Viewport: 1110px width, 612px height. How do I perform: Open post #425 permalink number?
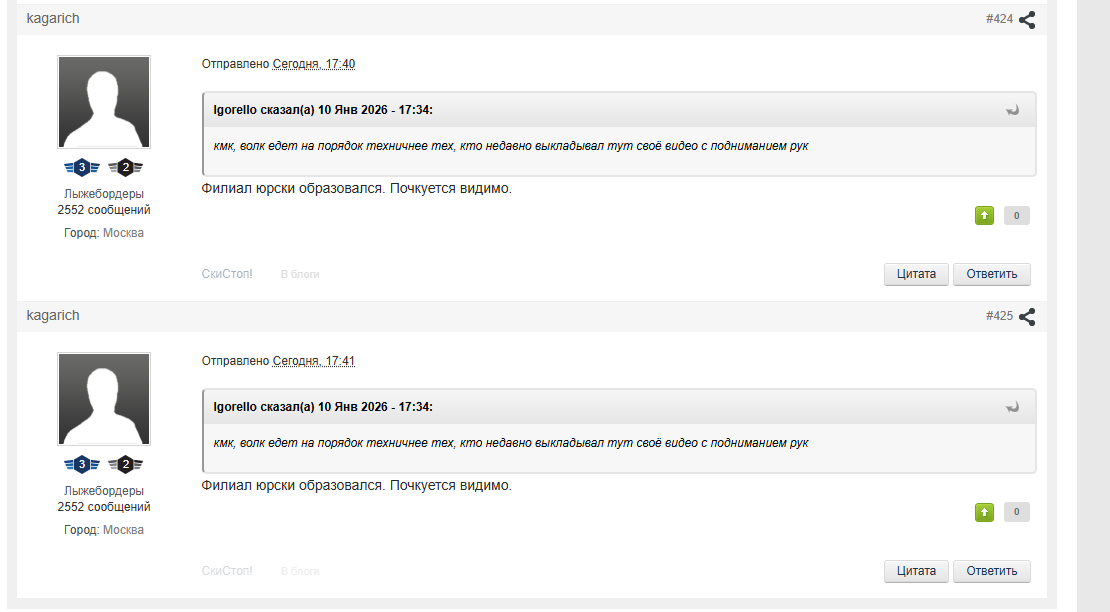(x=999, y=316)
